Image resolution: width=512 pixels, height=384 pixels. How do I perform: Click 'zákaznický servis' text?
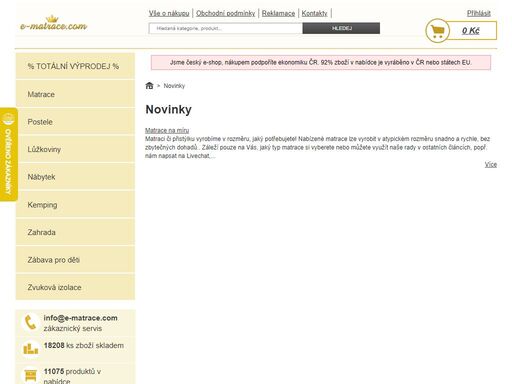click(x=73, y=328)
